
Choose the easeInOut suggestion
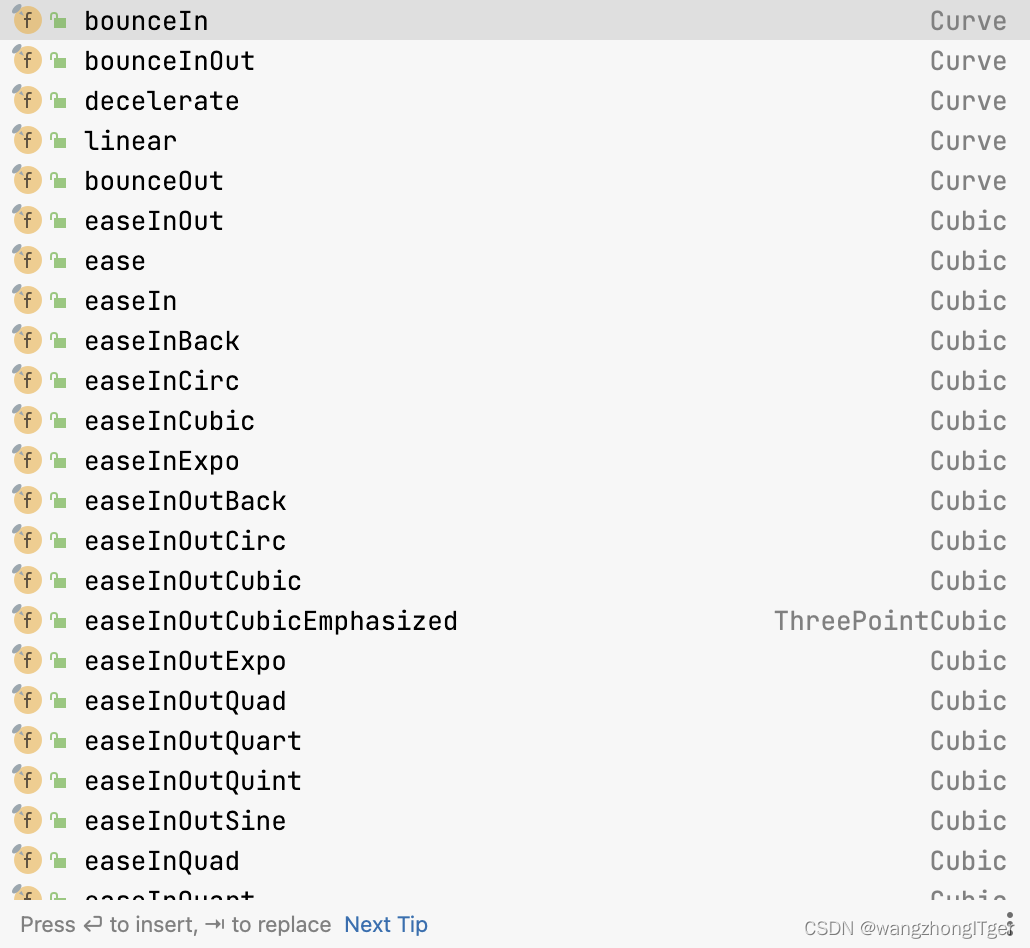[x=515, y=220]
